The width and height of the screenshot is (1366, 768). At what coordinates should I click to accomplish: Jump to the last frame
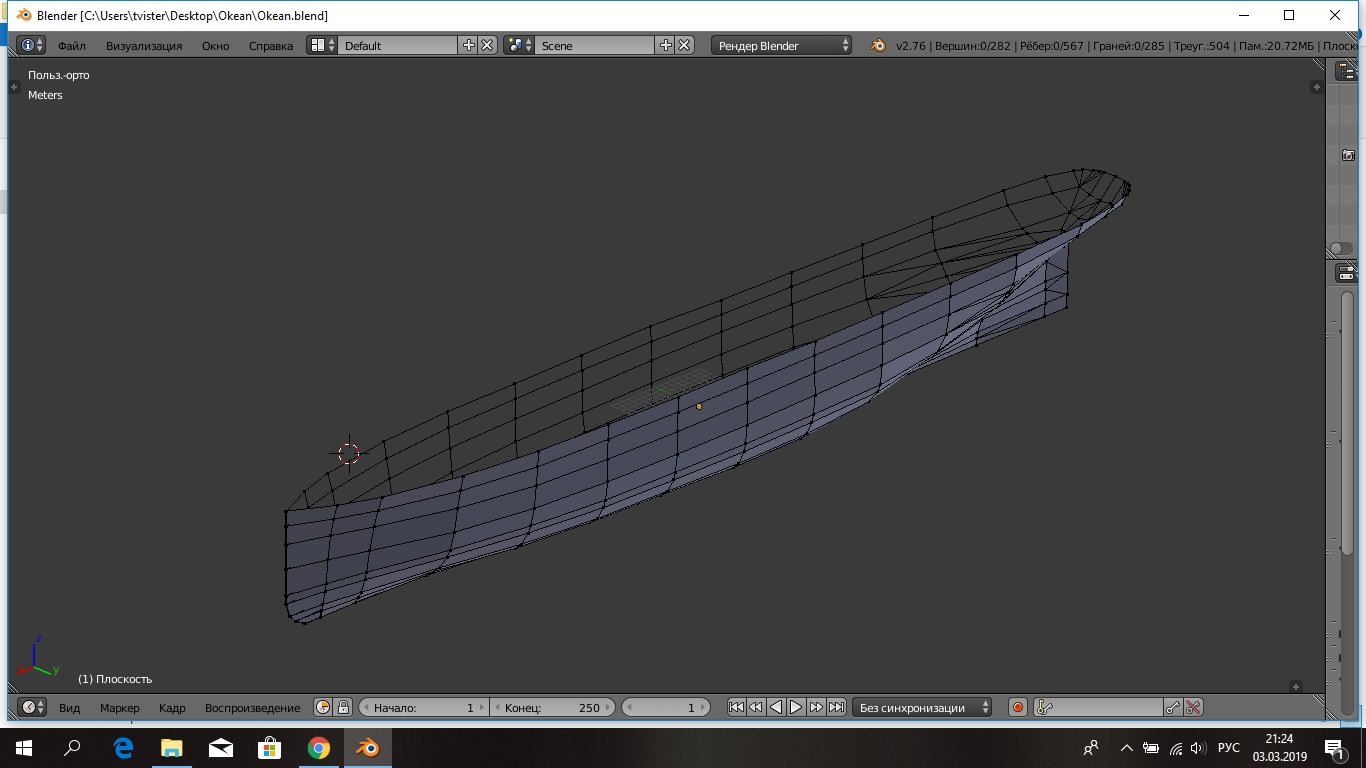coord(837,707)
